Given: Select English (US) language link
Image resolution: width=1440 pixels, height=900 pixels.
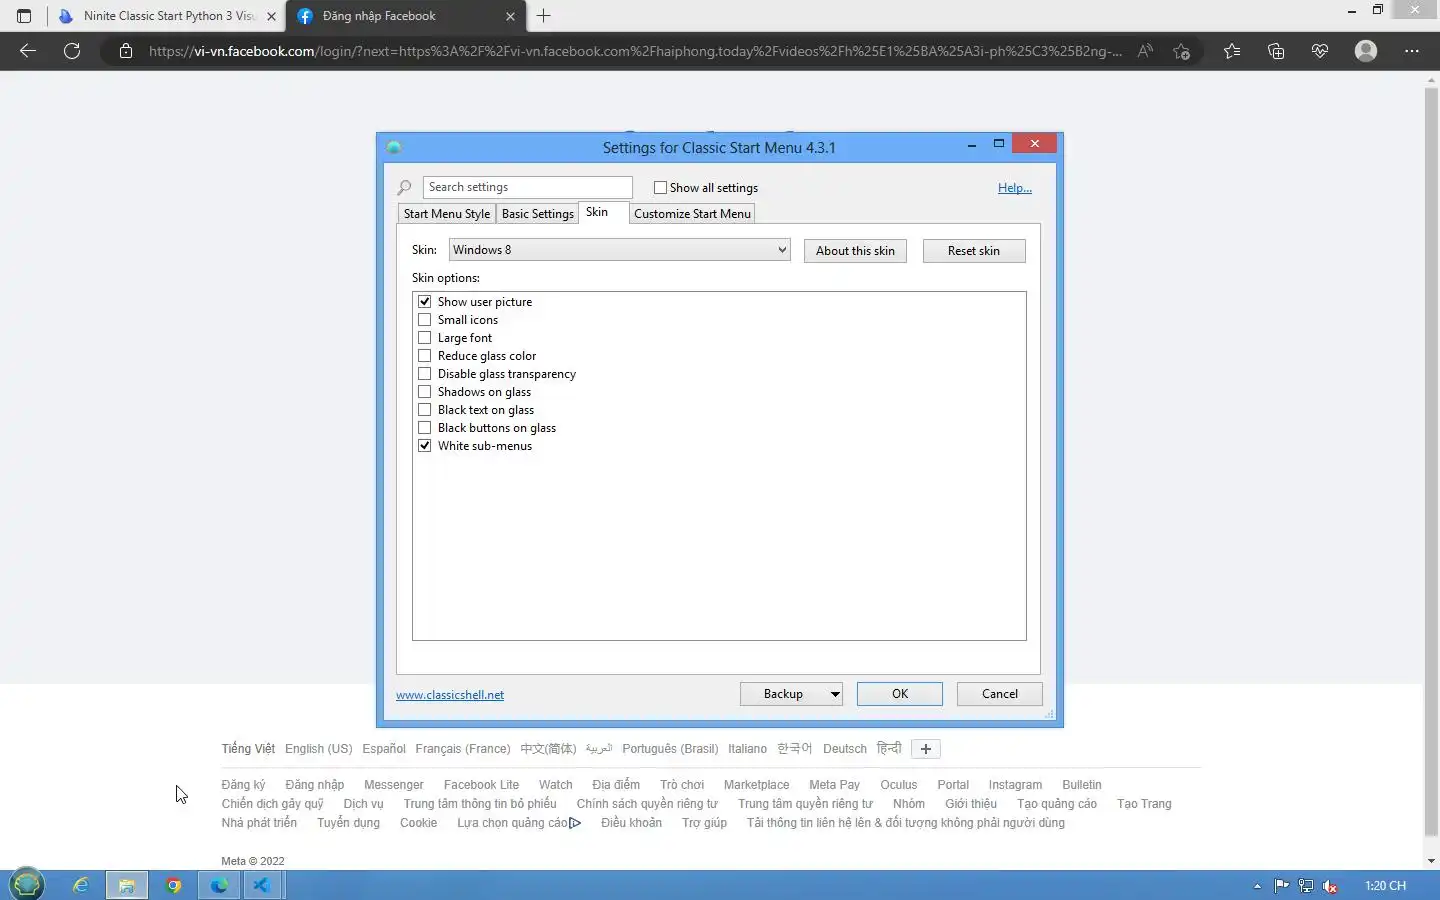Looking at the screenshot, I should pyautogui.click(x=318, y=749).
